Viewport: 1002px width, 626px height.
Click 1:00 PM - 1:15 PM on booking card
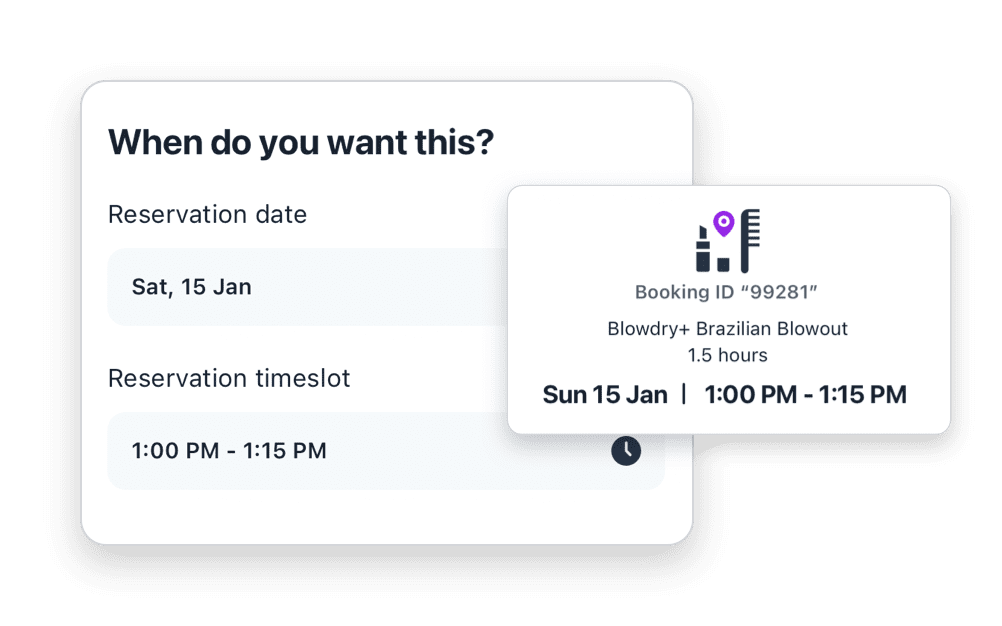coord(805,395)
